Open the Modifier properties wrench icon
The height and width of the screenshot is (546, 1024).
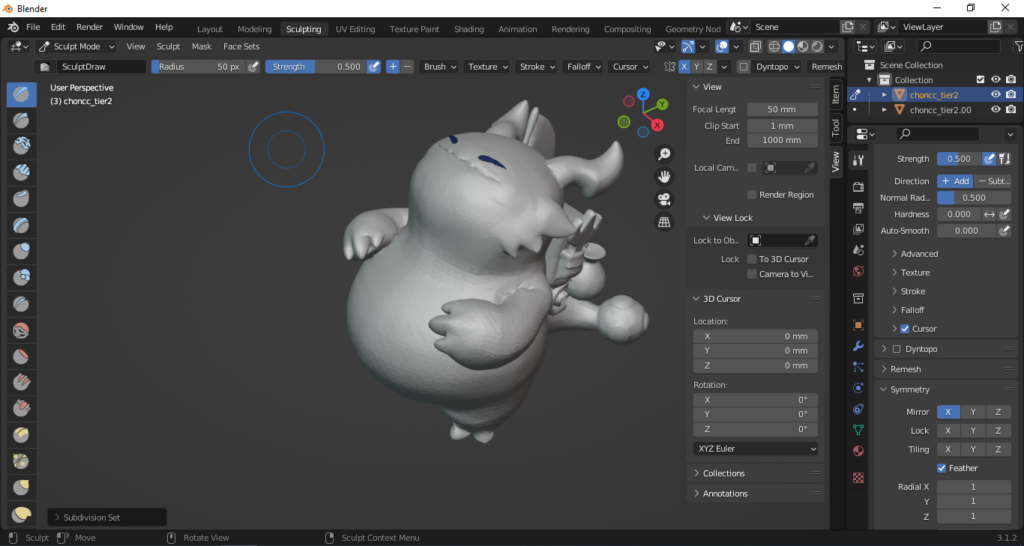[x=859, y=345]
